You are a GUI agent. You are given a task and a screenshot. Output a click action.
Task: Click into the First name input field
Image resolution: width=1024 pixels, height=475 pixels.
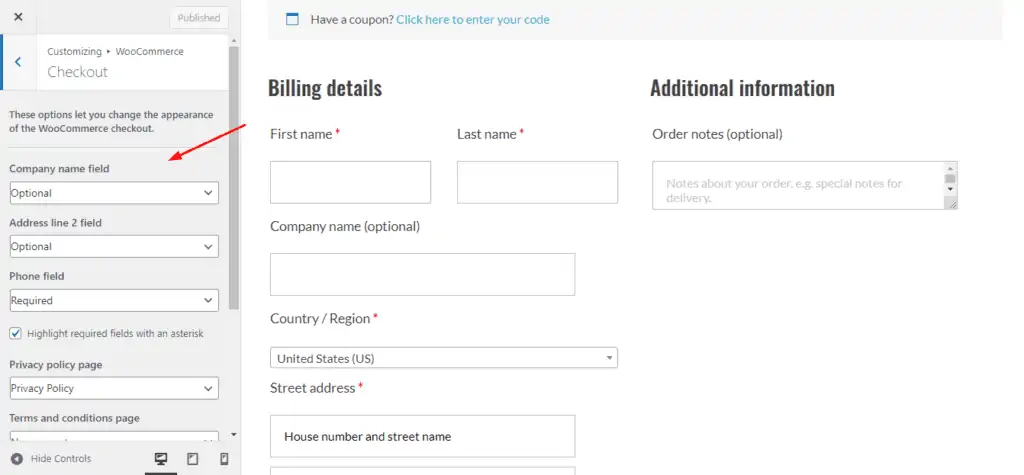(350, 182)
